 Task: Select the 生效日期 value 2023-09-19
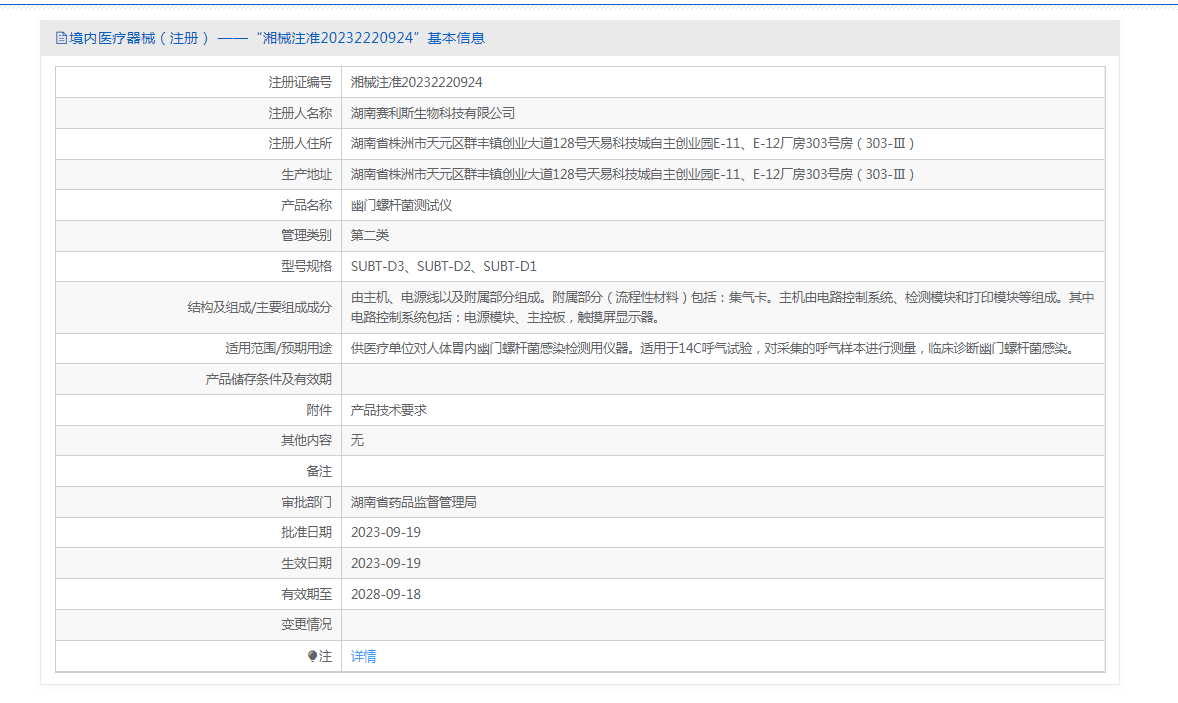(385, 563)
